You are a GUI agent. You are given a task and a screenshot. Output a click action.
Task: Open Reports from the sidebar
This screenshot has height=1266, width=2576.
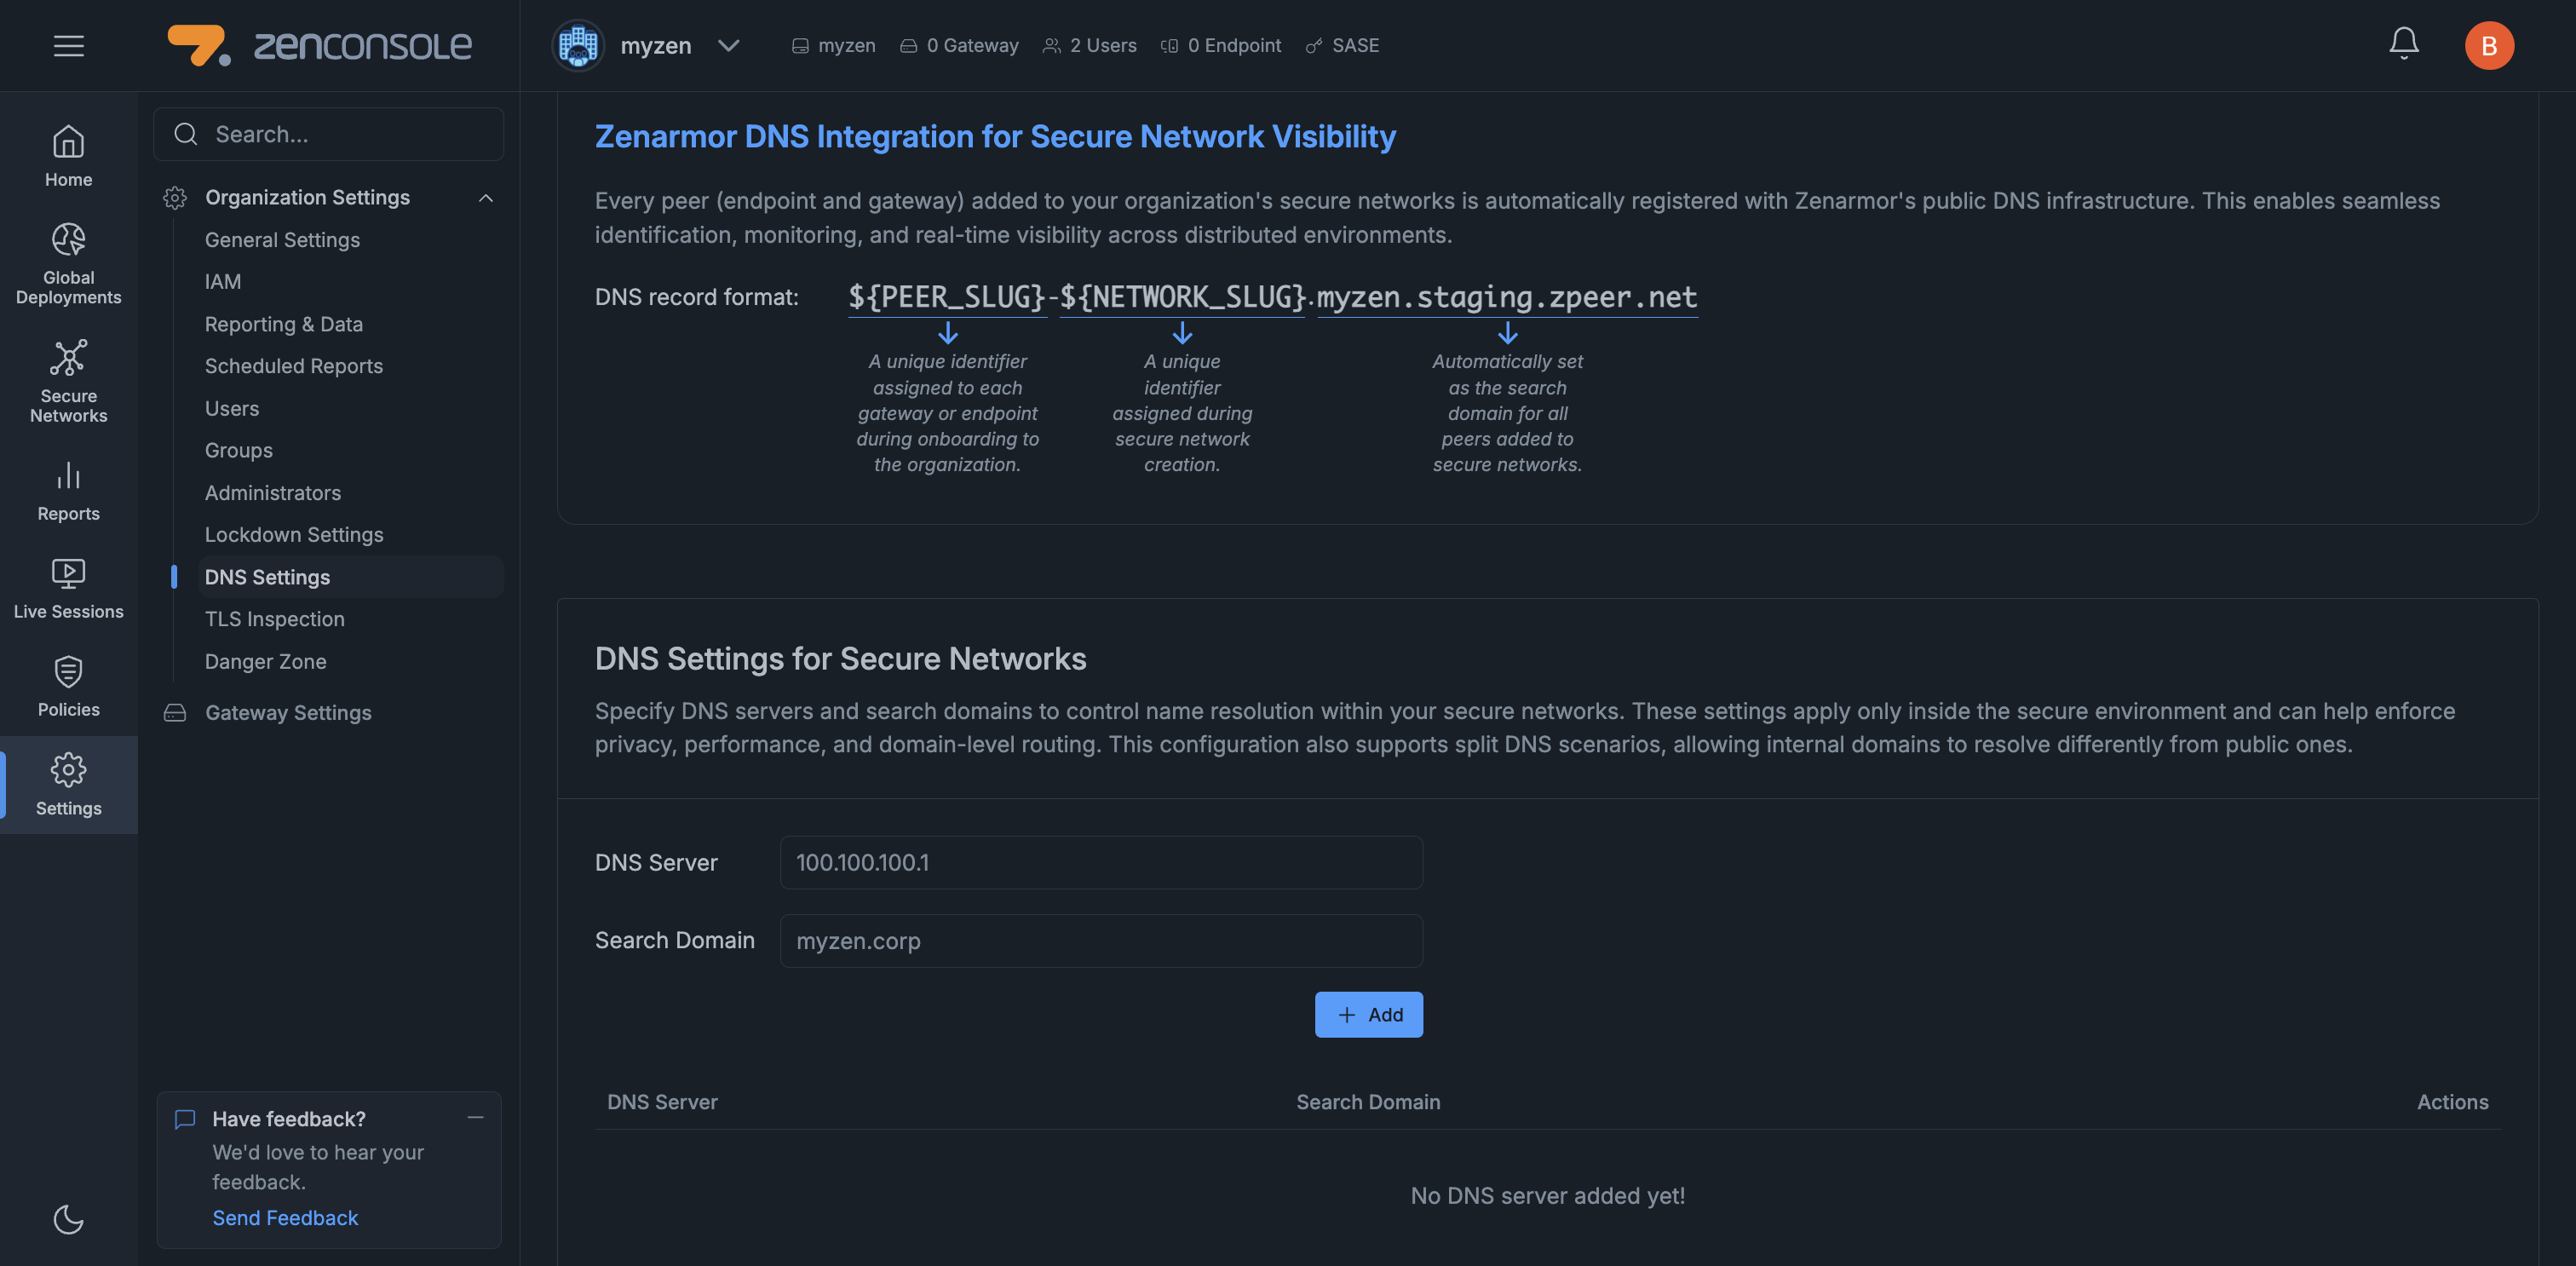pyautogui.click(x=68, y=490)
